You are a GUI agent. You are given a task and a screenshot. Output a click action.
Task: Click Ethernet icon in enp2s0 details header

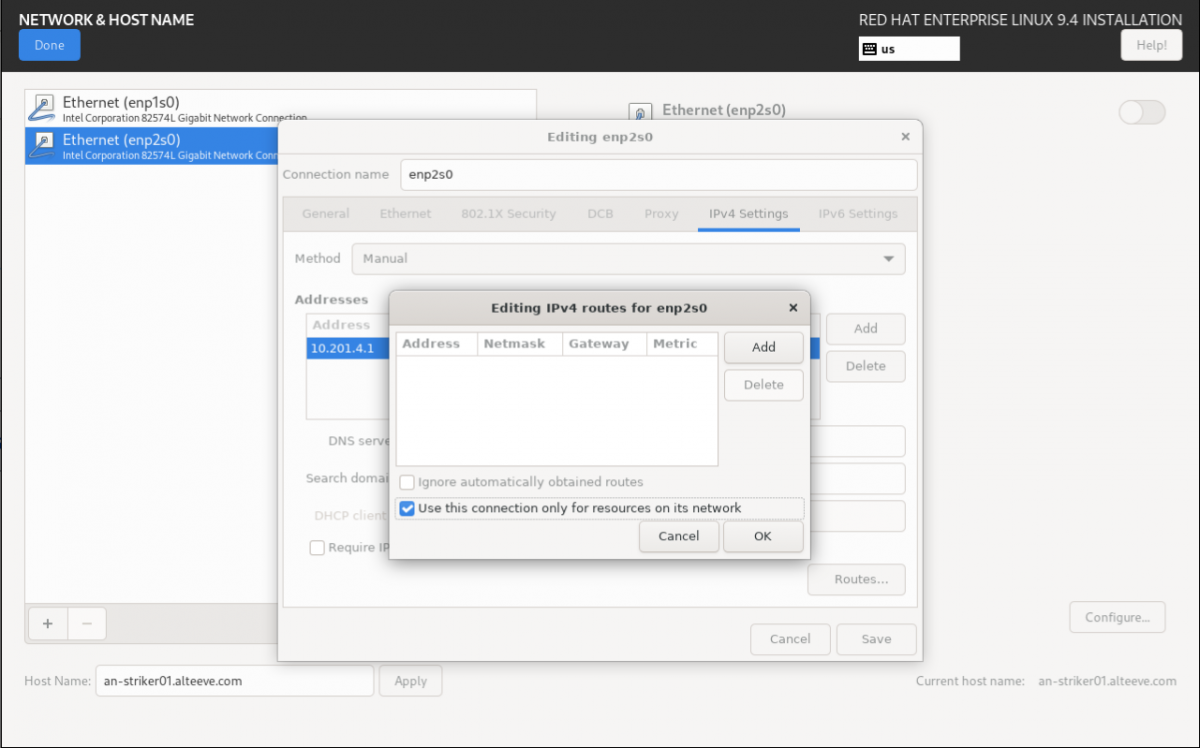click(x=640, y=112)
